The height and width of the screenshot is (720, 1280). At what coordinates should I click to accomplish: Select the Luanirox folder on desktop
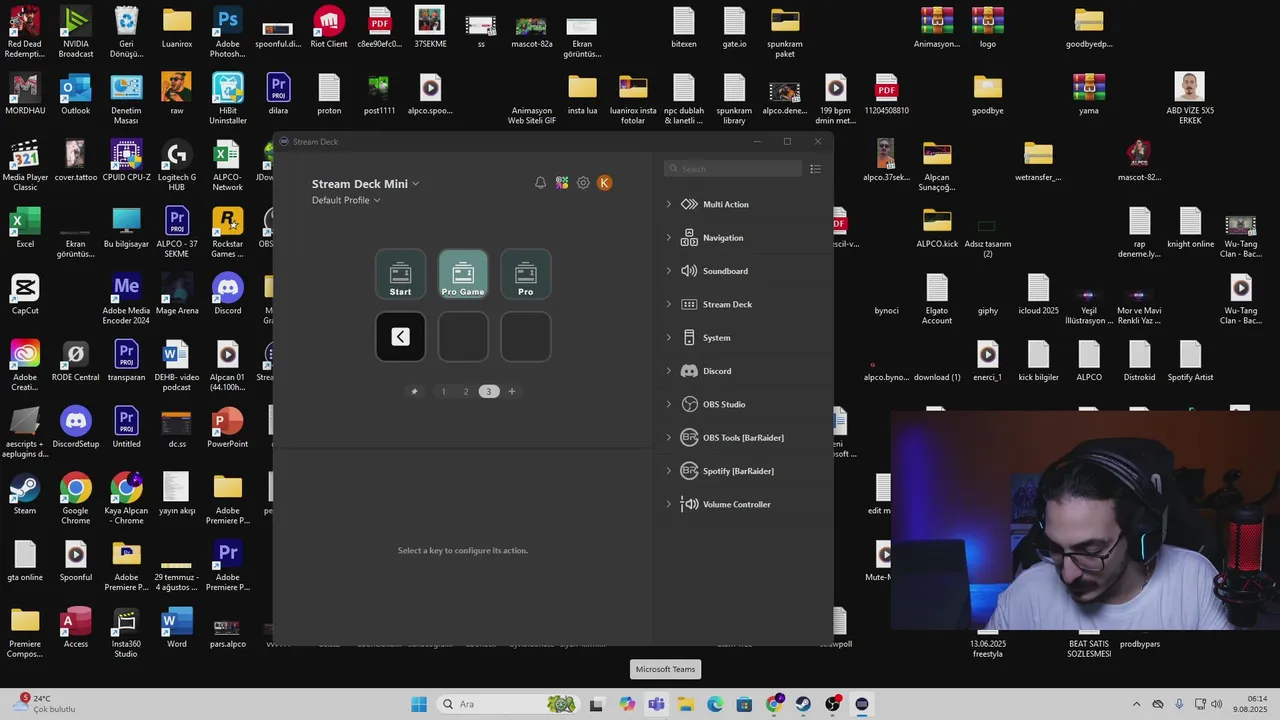(177, 27)
